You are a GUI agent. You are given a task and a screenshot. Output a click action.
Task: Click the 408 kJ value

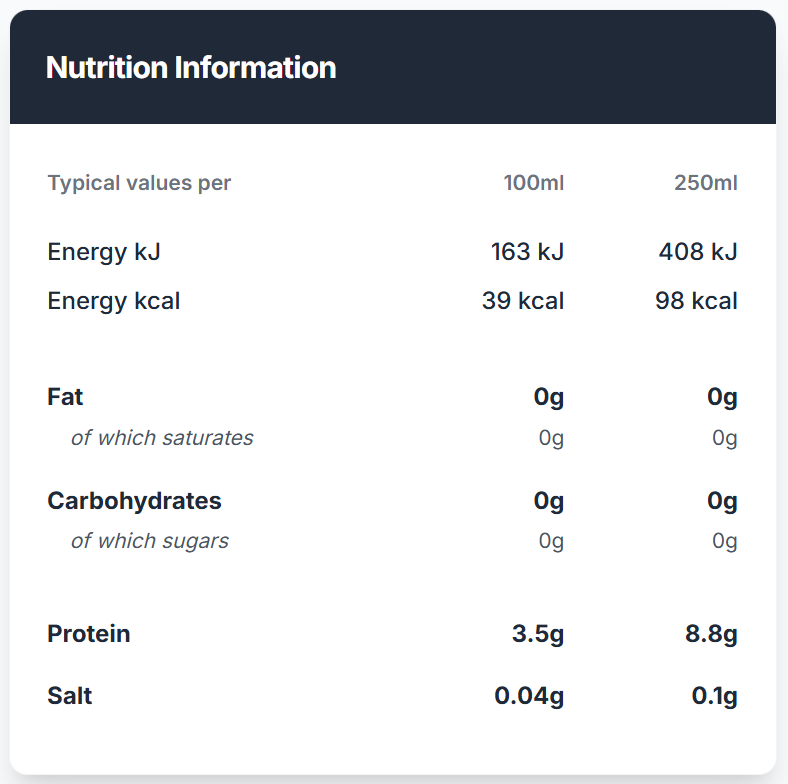698,252
